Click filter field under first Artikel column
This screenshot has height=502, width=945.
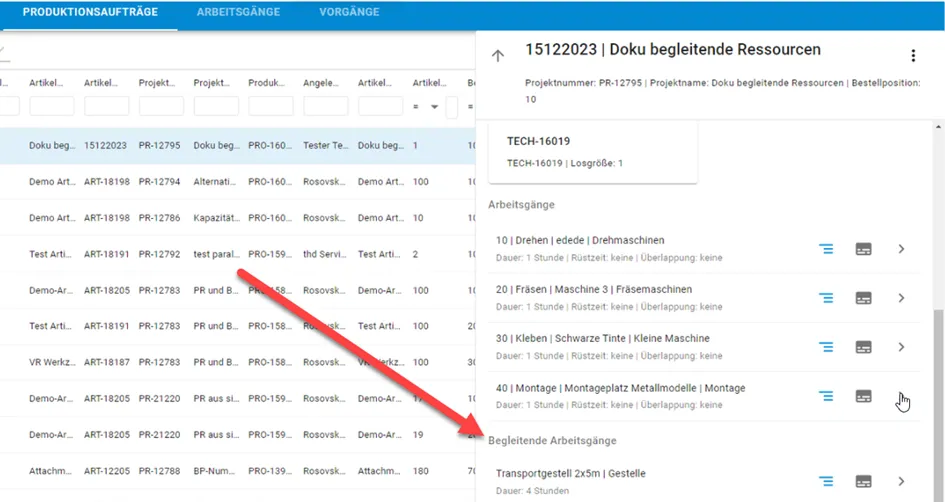coord(52,106)
